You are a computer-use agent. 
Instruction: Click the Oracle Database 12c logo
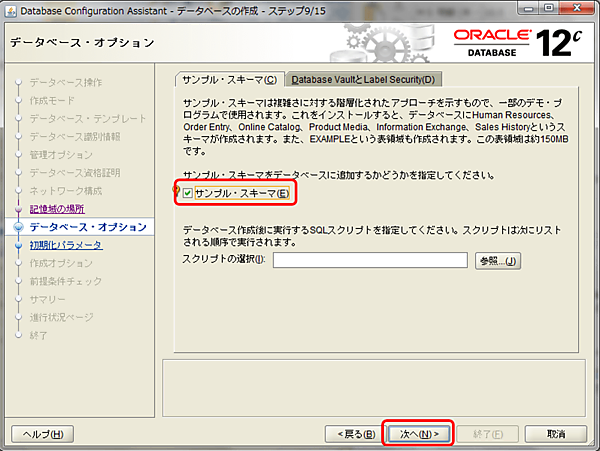tap(518, 43)
